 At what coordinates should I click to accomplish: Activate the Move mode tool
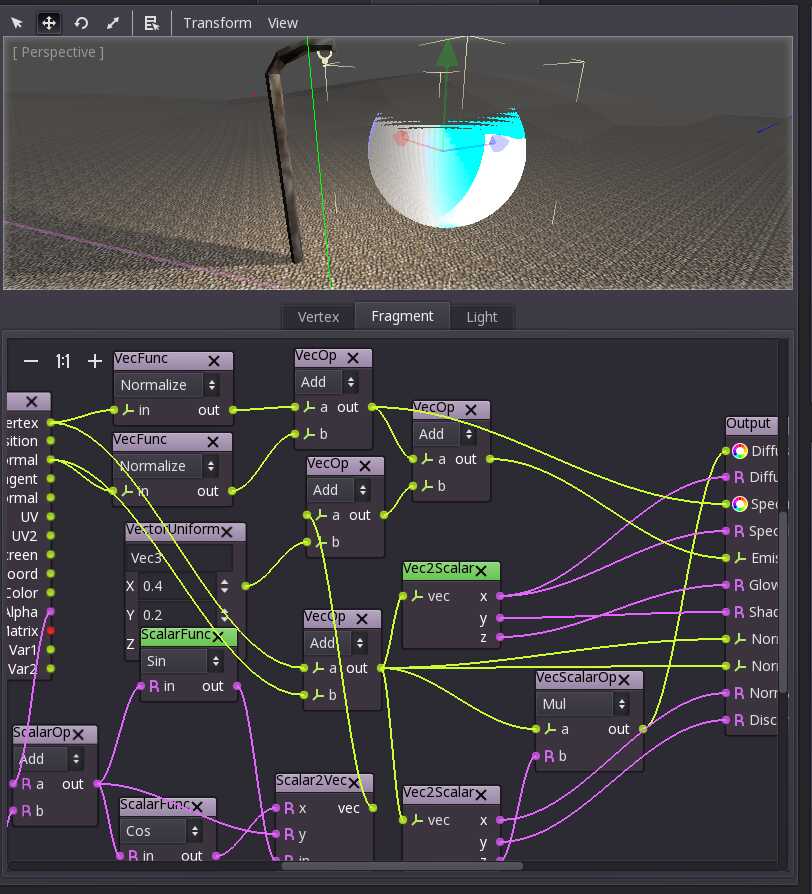pos(49,23)
